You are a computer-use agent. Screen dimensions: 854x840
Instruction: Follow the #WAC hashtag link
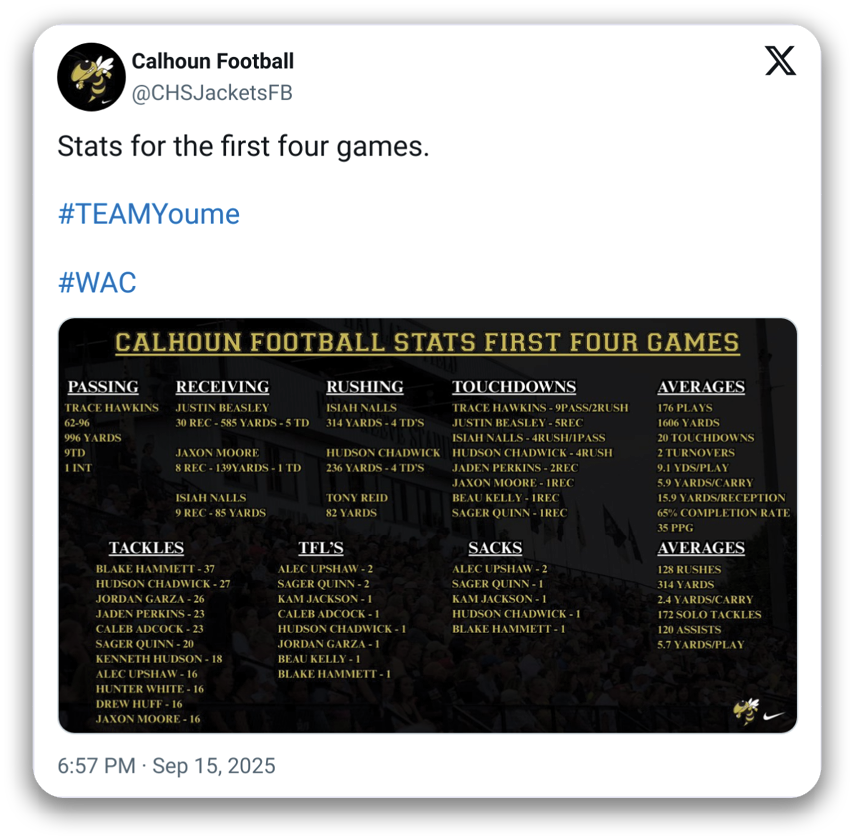pos(97,282)
